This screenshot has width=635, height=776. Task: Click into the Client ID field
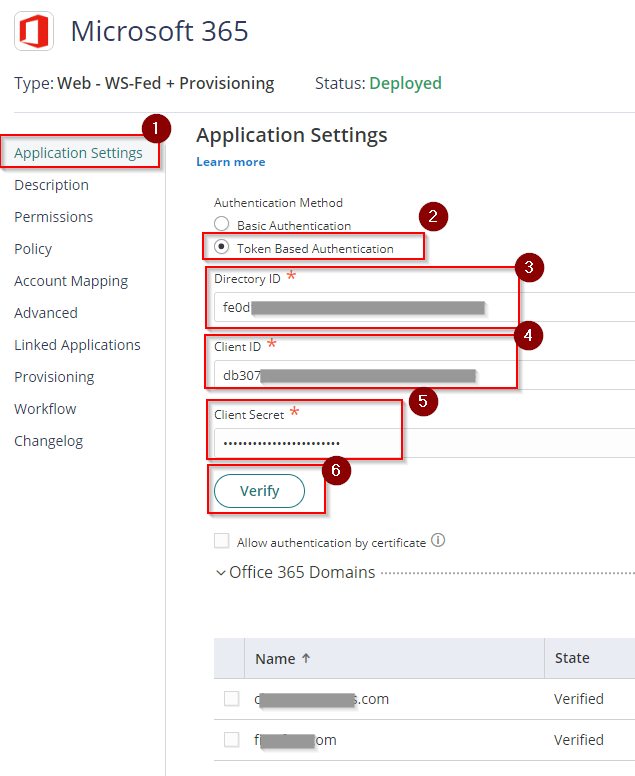point(424,375)
